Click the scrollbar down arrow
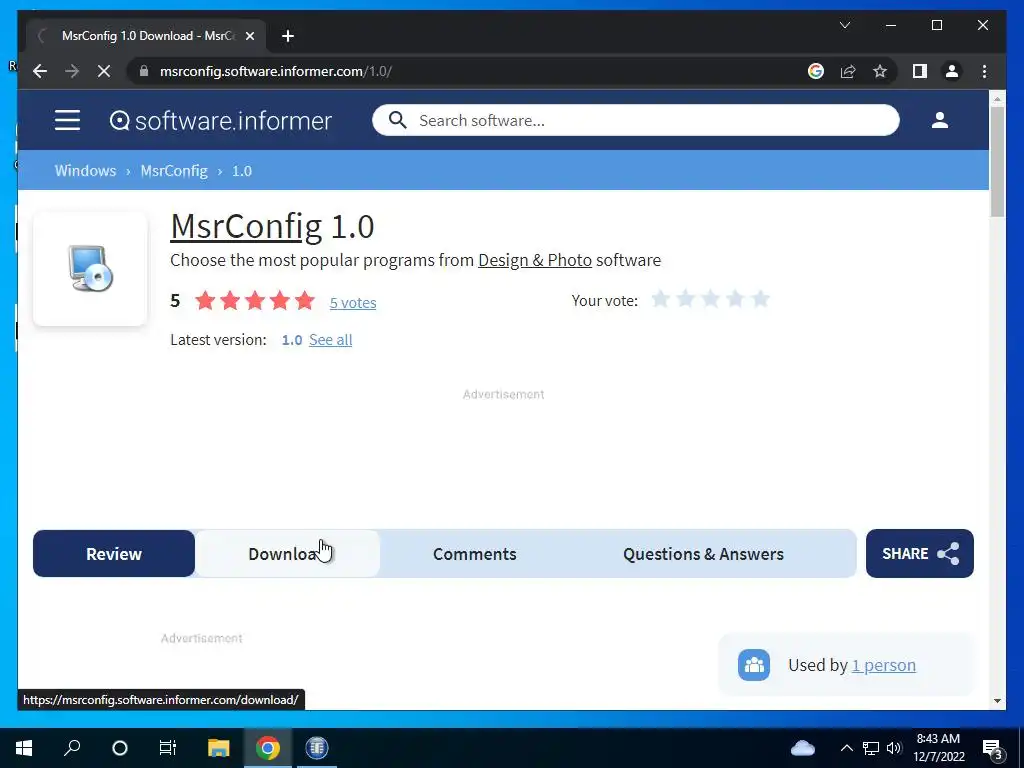 (x=997, y=701)
